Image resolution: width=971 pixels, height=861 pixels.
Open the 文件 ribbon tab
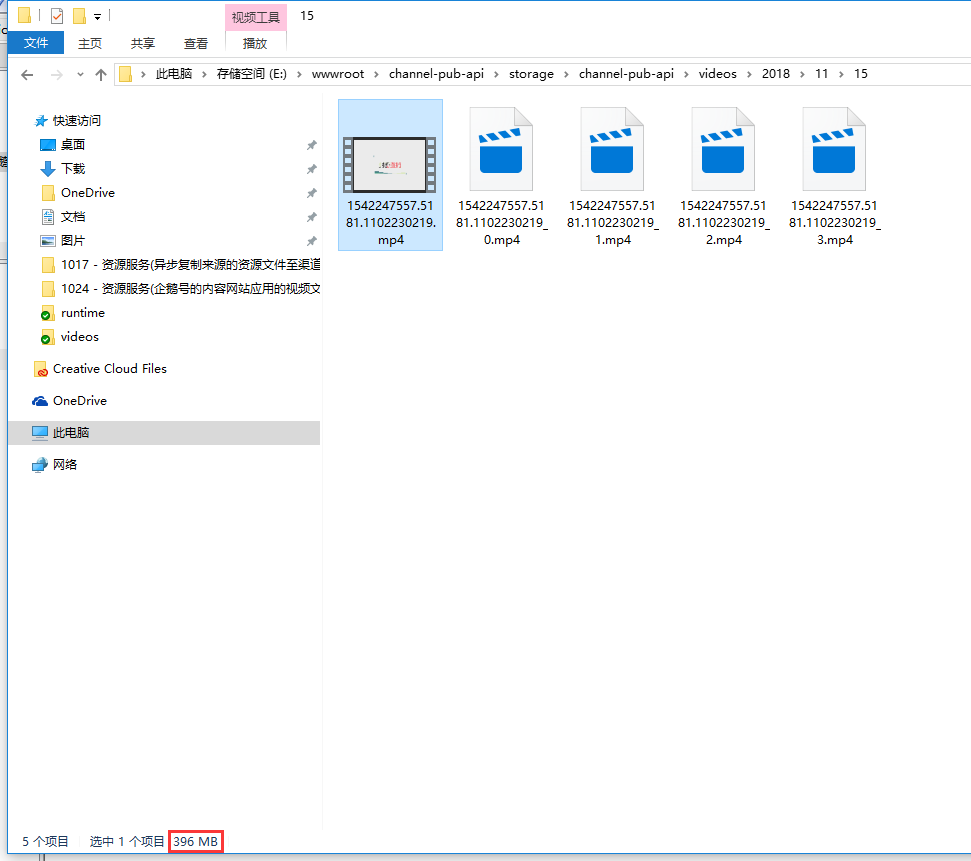36,43
